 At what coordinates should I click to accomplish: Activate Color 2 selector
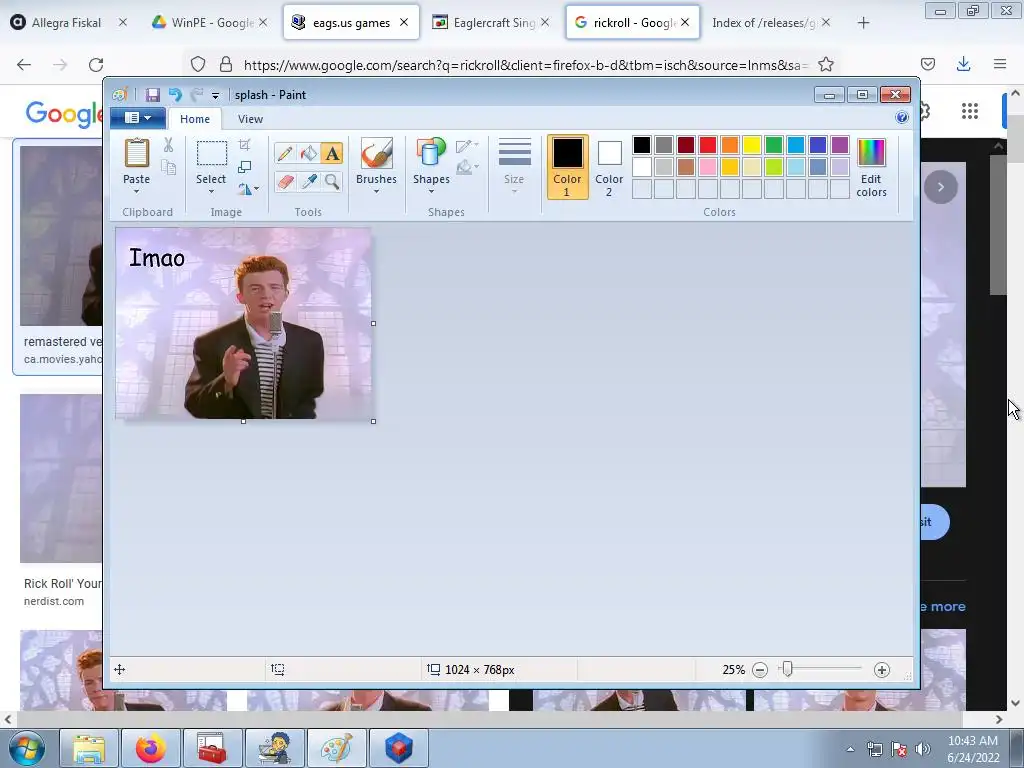(x=609, y=167)
